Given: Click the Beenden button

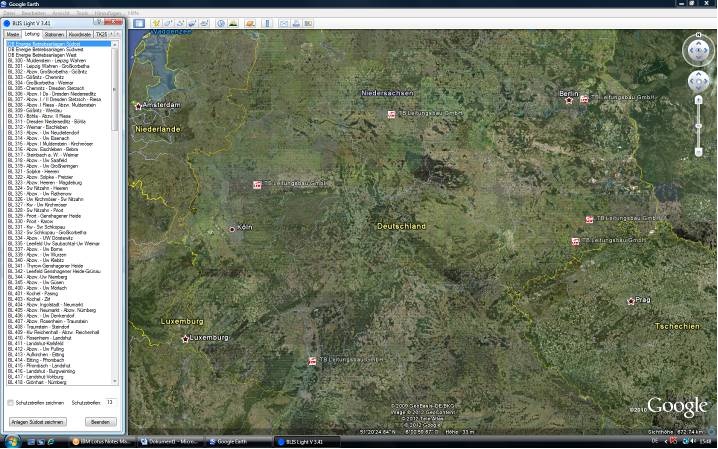Looking at the screenshot, I should (x=101, y=422).
